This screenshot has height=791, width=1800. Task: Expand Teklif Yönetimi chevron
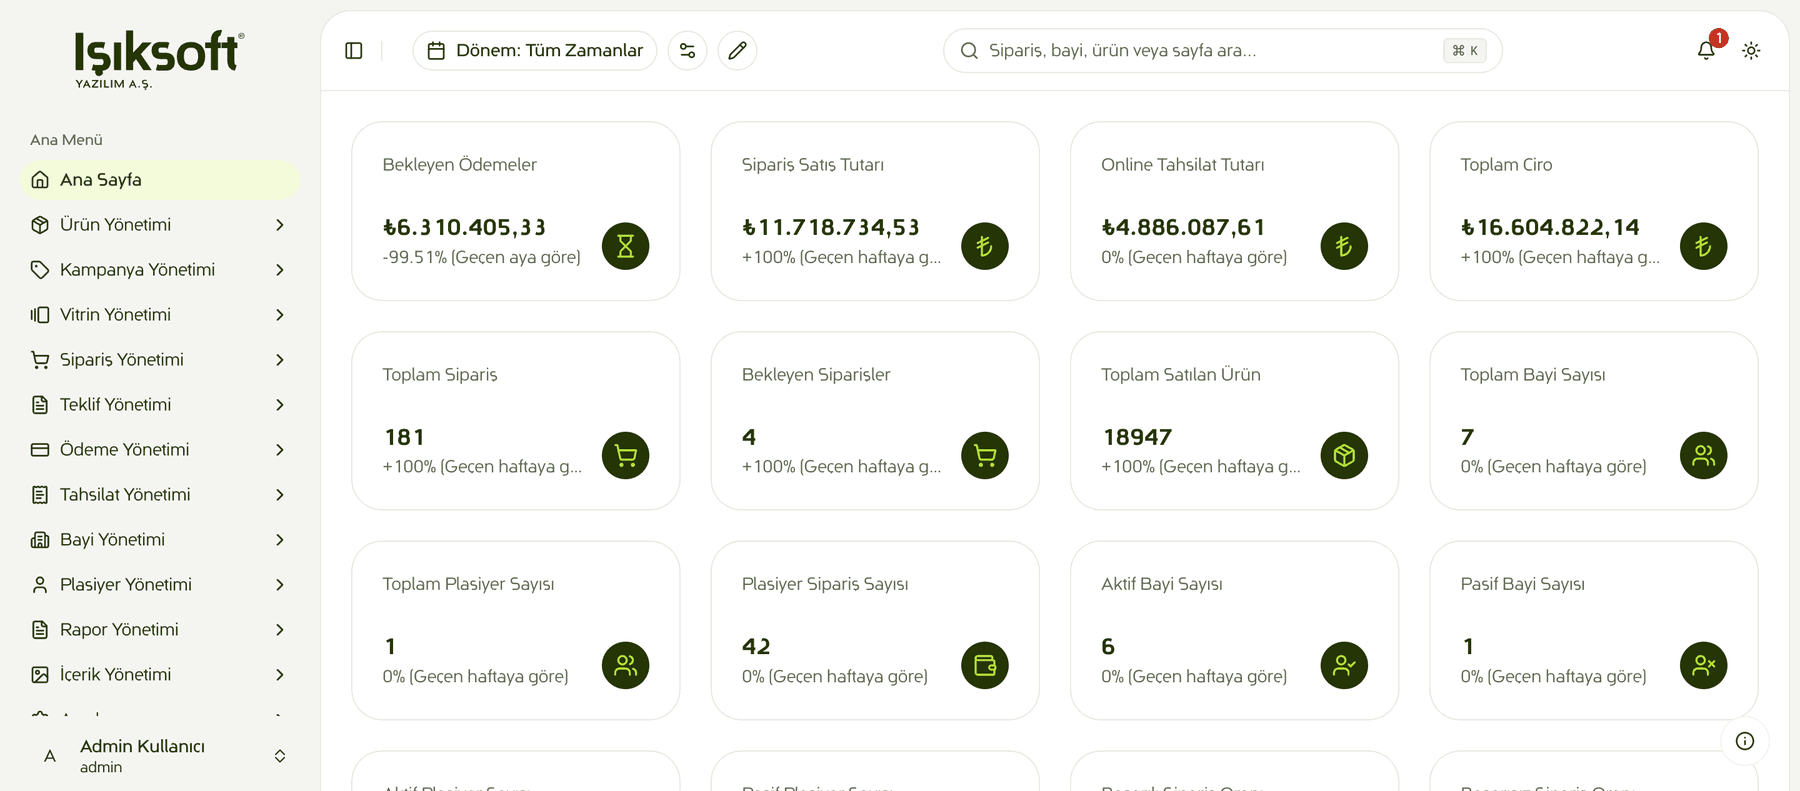(x=280, y=405)
